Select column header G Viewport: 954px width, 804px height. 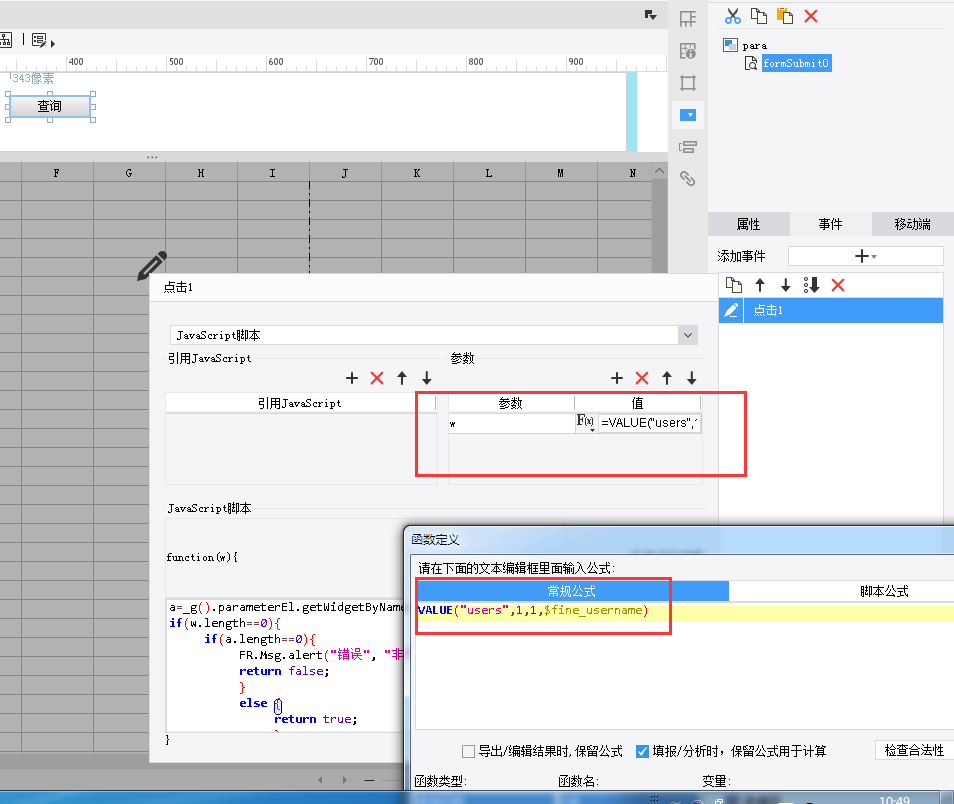129,173
